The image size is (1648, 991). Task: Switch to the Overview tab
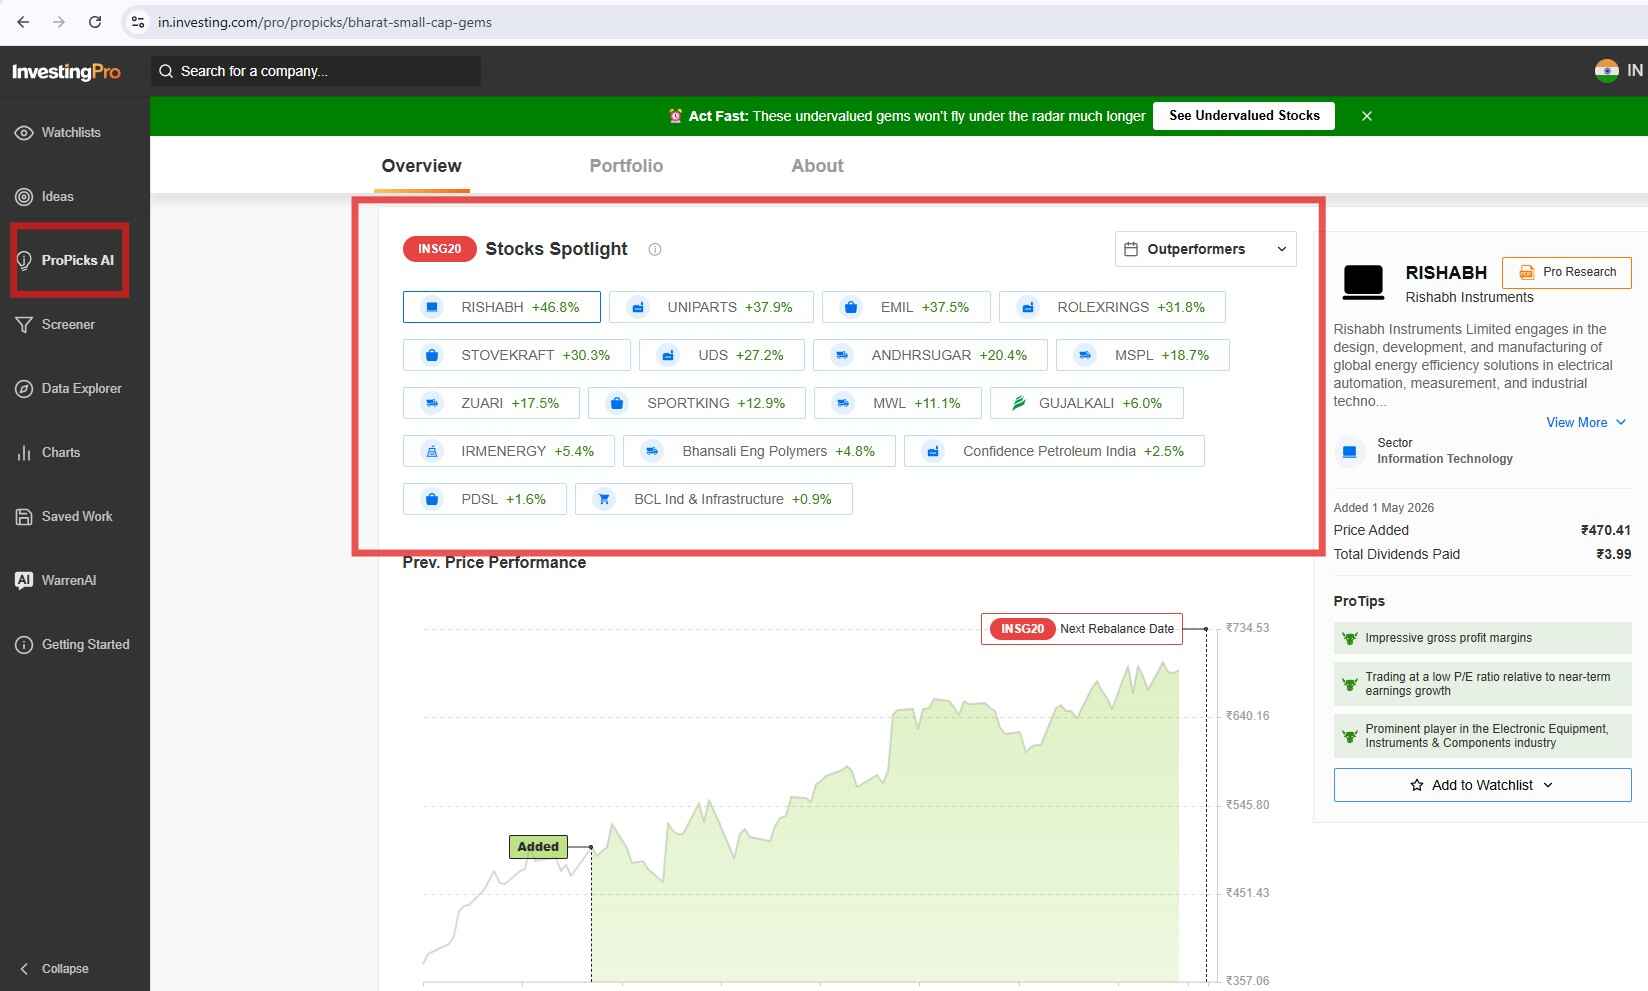pyautogui.click(x=421, y=166)
